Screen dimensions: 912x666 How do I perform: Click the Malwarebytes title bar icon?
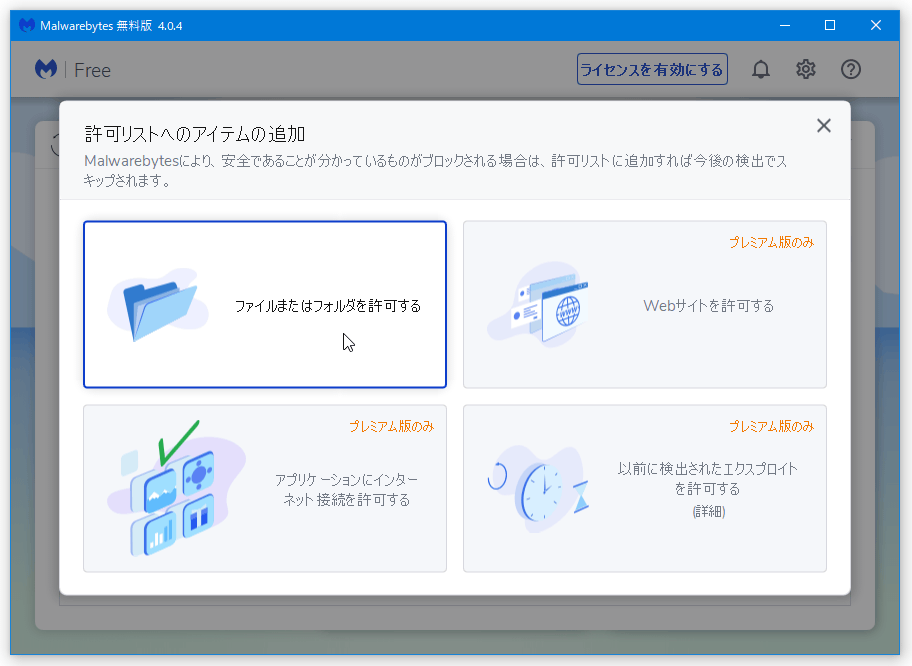coord(26,25)
